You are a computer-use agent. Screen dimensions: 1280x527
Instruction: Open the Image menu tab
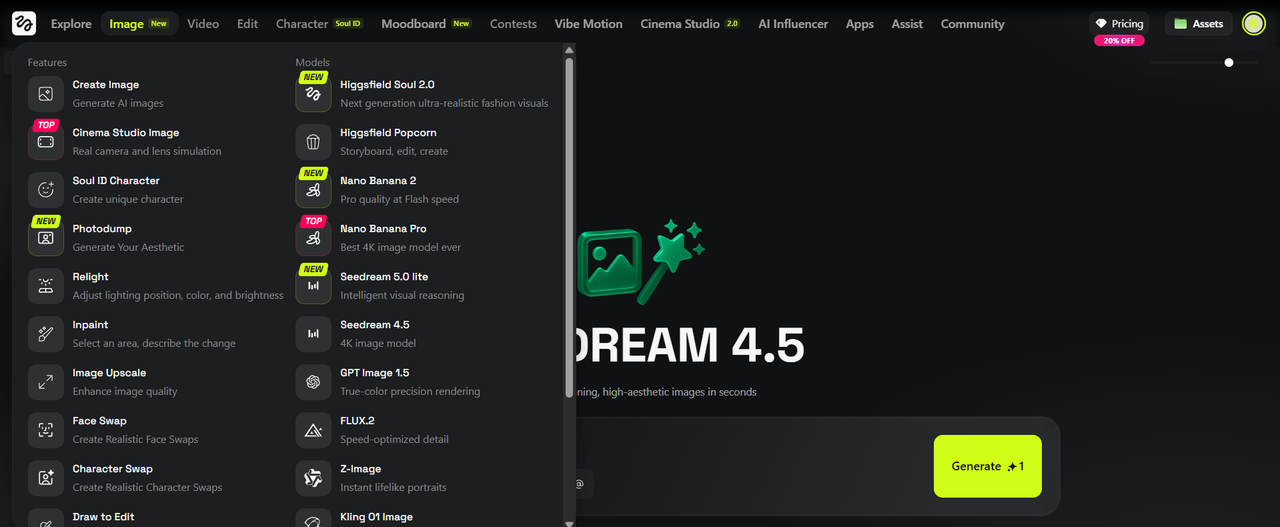[x=139, y=24]
